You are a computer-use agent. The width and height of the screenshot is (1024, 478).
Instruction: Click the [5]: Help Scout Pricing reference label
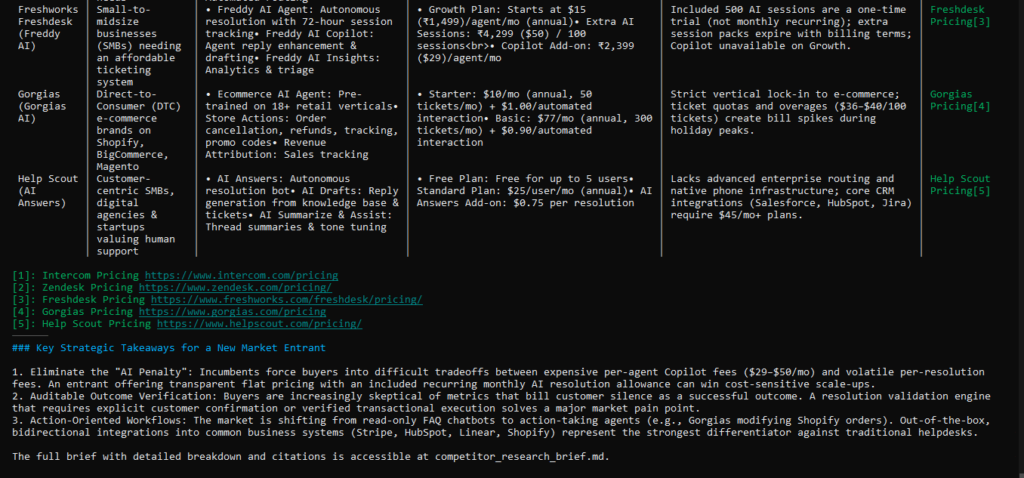click(82, 324)
